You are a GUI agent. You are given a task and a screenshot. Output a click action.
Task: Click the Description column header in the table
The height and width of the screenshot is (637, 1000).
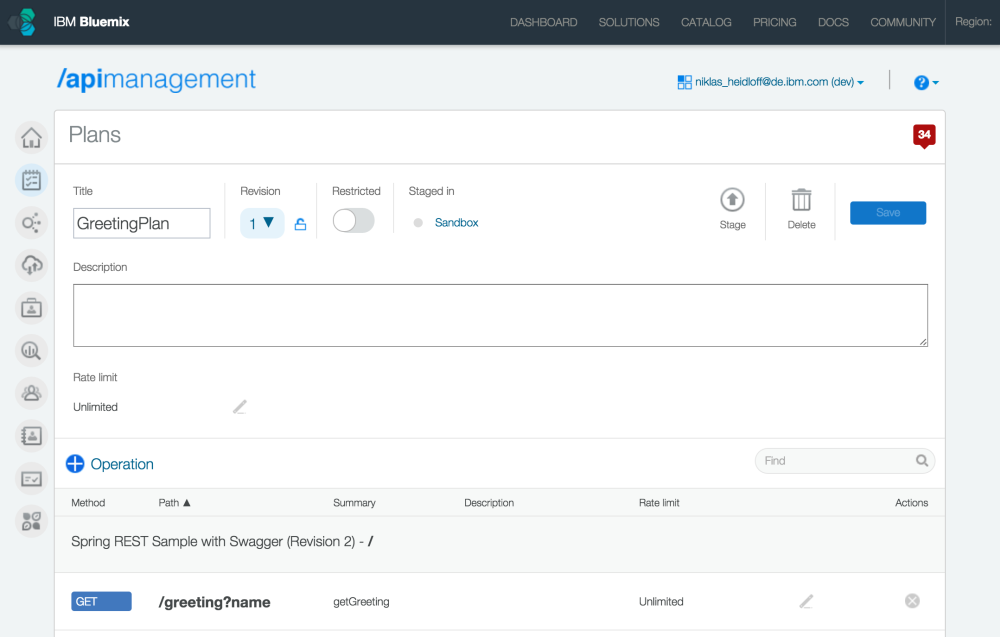(x=489, y=502)
